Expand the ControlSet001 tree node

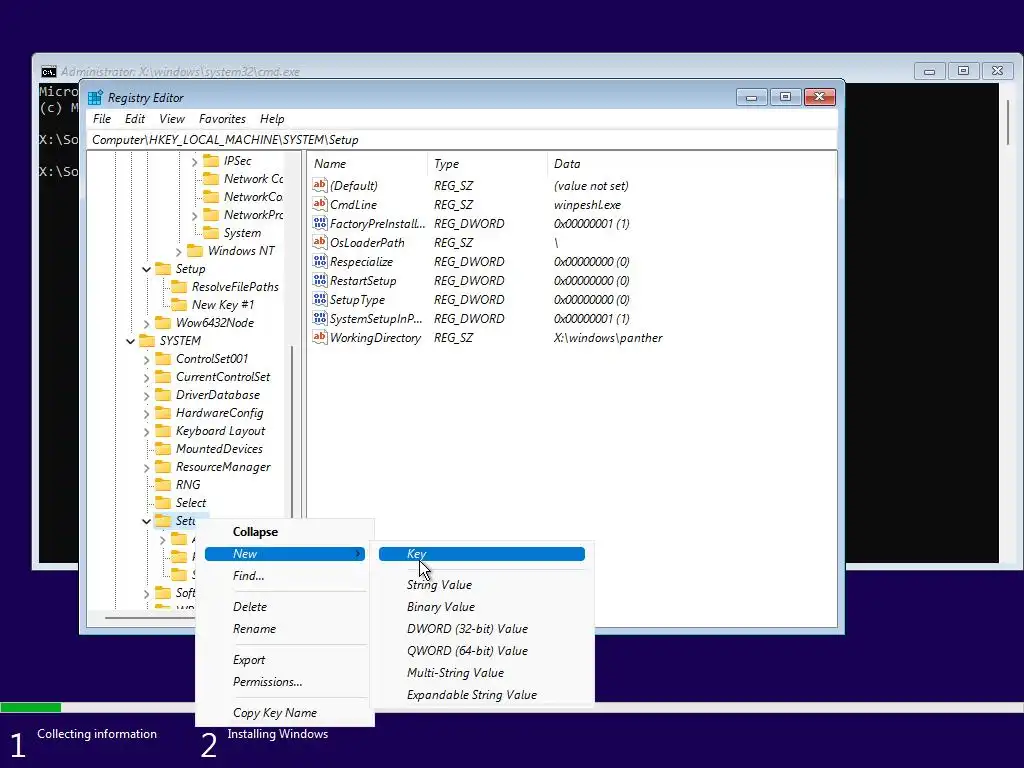pos(146,359)
